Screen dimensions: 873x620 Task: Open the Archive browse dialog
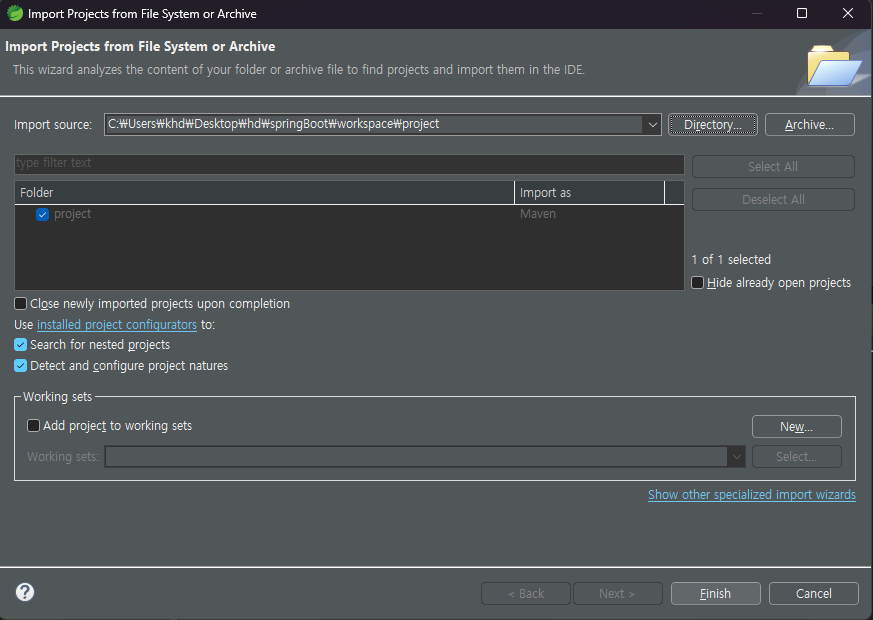point(810,125)
